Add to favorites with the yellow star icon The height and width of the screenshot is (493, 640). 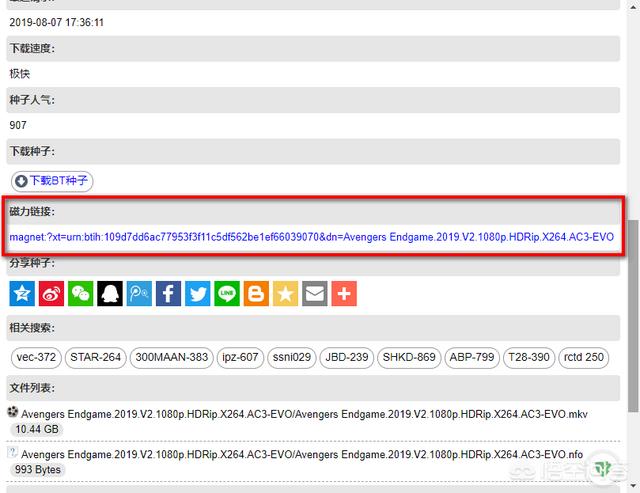[286, 293]
